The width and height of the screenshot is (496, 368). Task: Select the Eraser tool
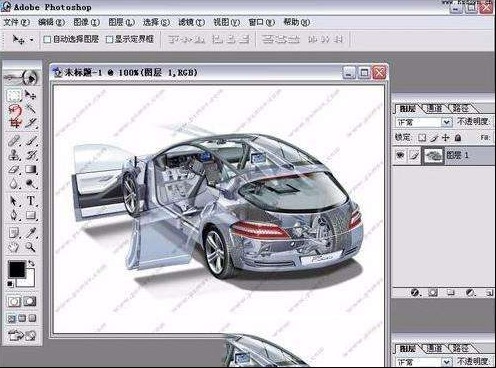(14, 169)
